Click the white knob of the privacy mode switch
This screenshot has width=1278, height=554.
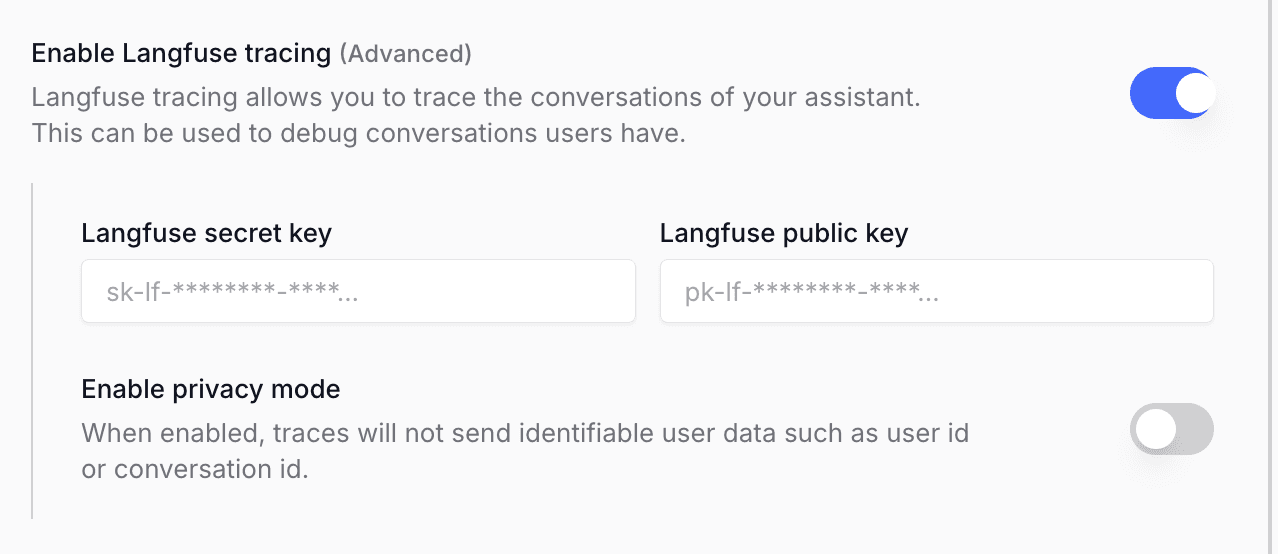pyautogui.click(x=1155, y=430)
